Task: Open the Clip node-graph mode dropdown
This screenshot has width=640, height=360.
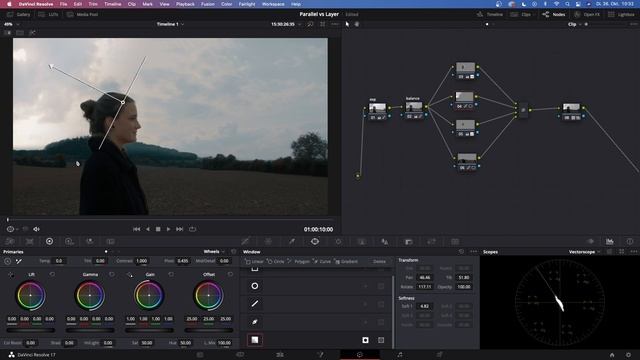Action: pos(575,24)
